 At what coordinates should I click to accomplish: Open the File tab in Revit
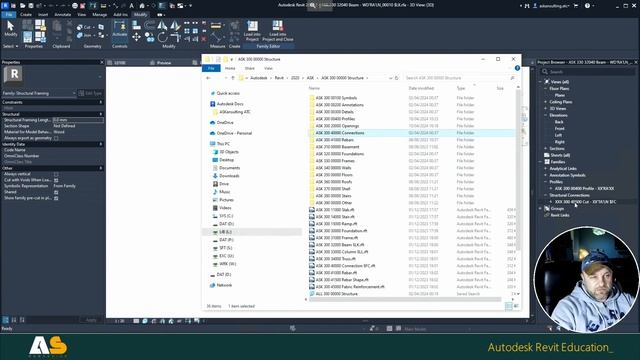[x=9, y=15]
